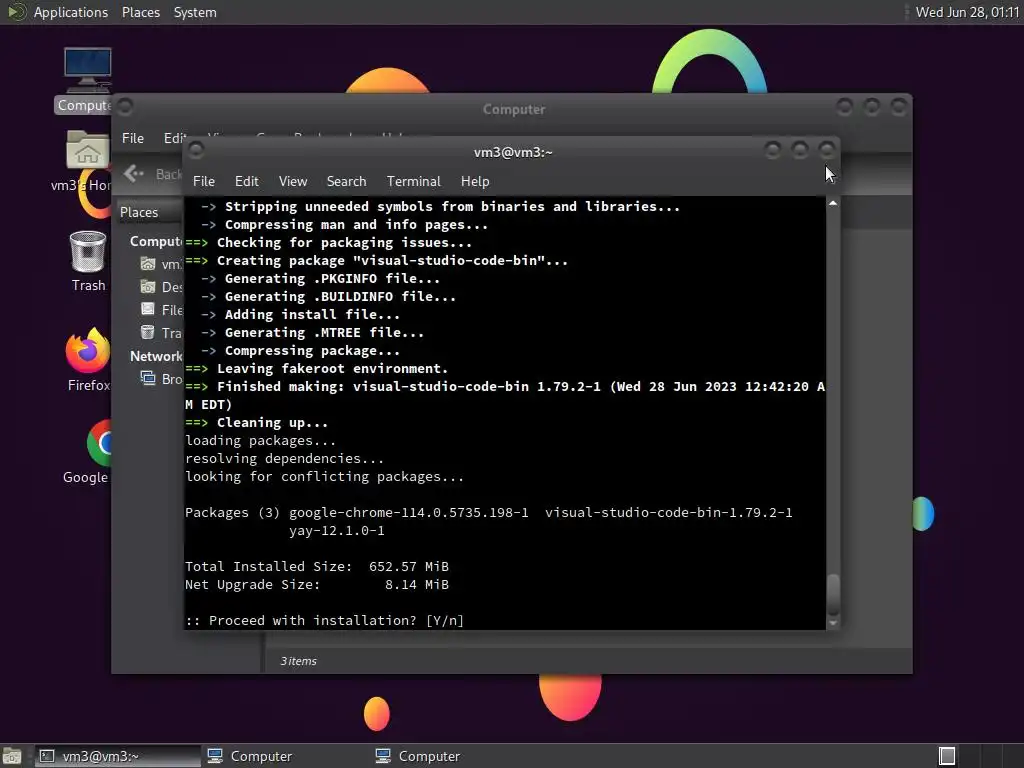Click 'google-chrome-114.0.5735.198-1' package text

pyautogui.click(x=409, y=513)
